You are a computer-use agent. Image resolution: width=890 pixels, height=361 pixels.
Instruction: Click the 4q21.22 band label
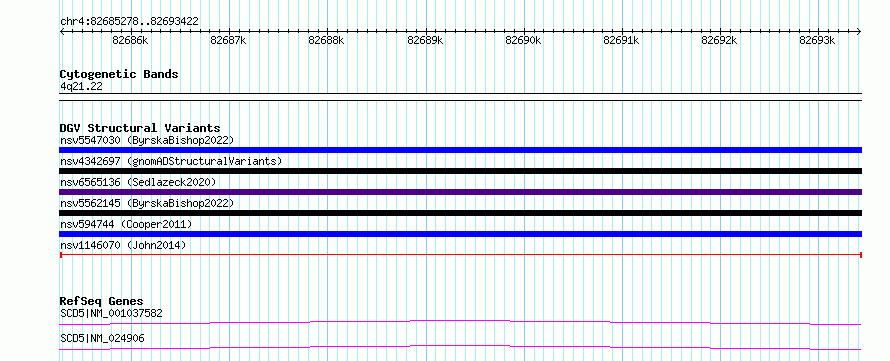coord(81,86)
